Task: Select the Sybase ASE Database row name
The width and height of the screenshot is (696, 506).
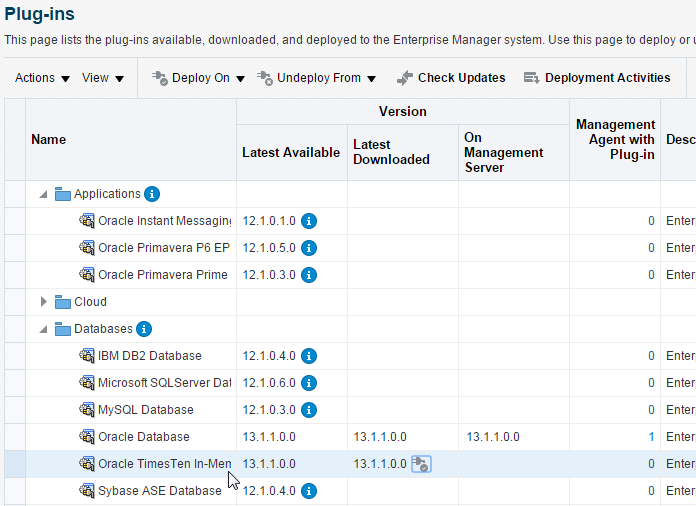Action: 159,491
